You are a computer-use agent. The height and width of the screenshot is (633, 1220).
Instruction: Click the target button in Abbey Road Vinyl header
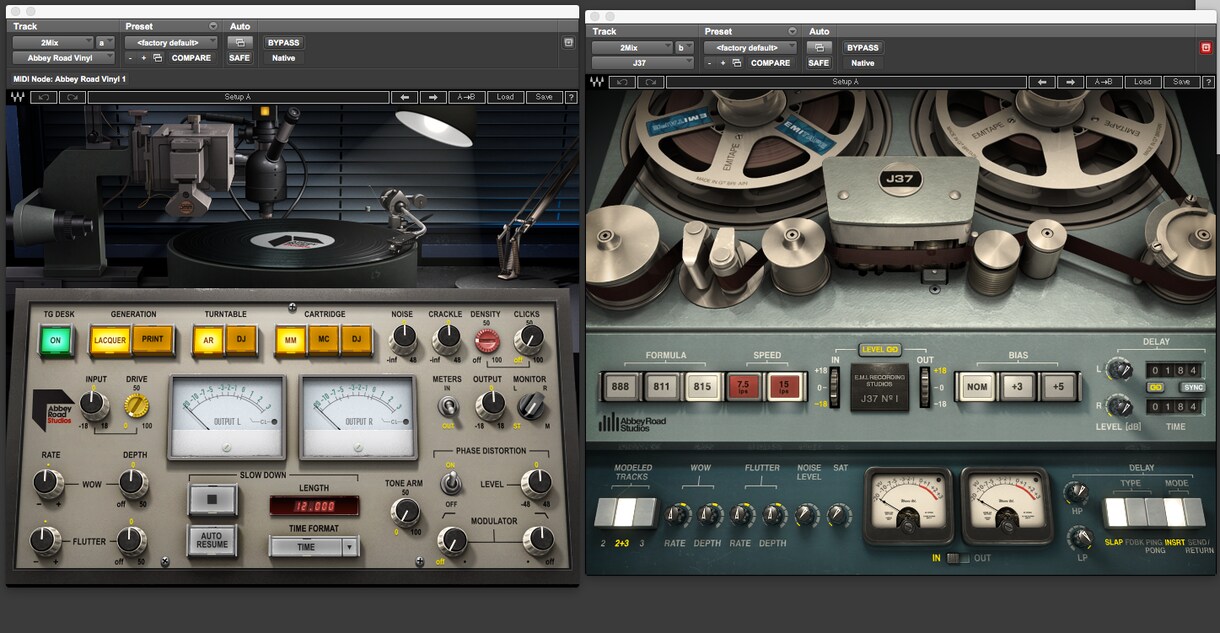point(569,43)
